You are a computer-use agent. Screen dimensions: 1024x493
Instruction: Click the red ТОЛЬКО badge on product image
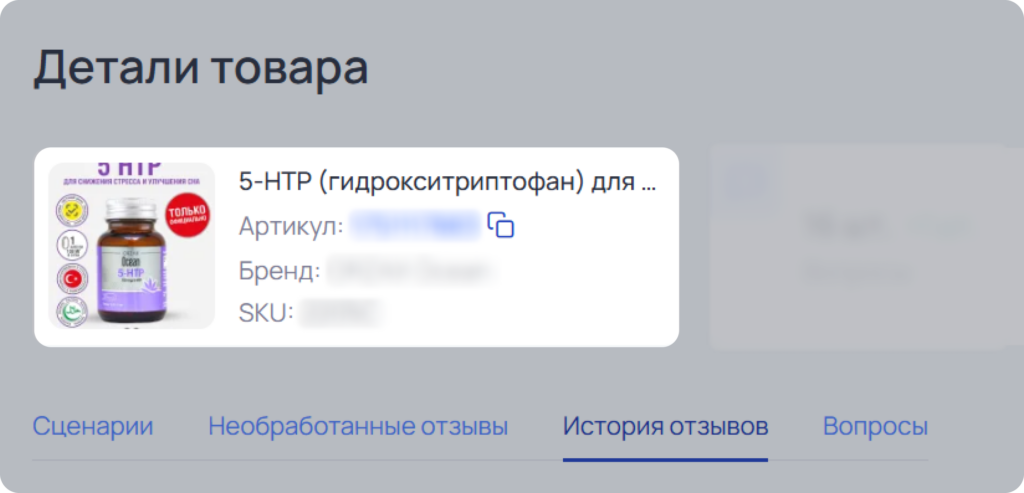(187, 215)
